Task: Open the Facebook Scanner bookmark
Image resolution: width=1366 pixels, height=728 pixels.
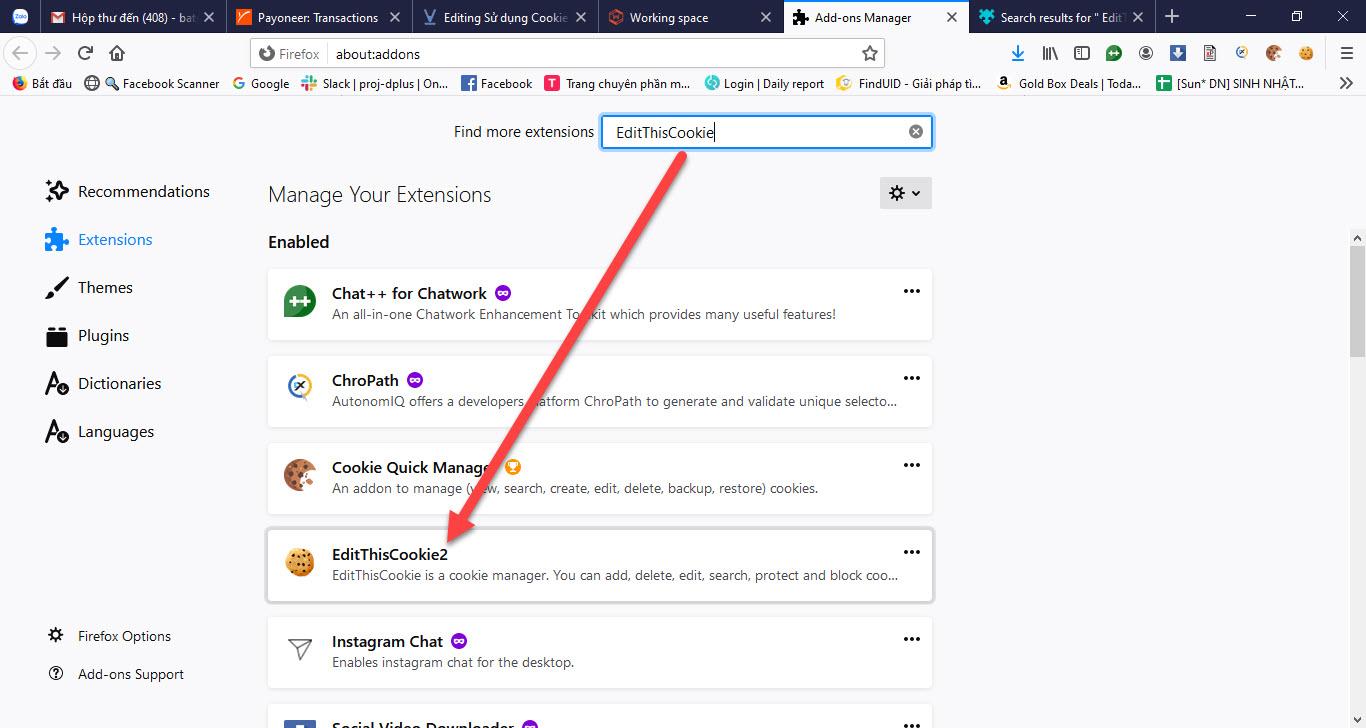Action: click(161, 84)
